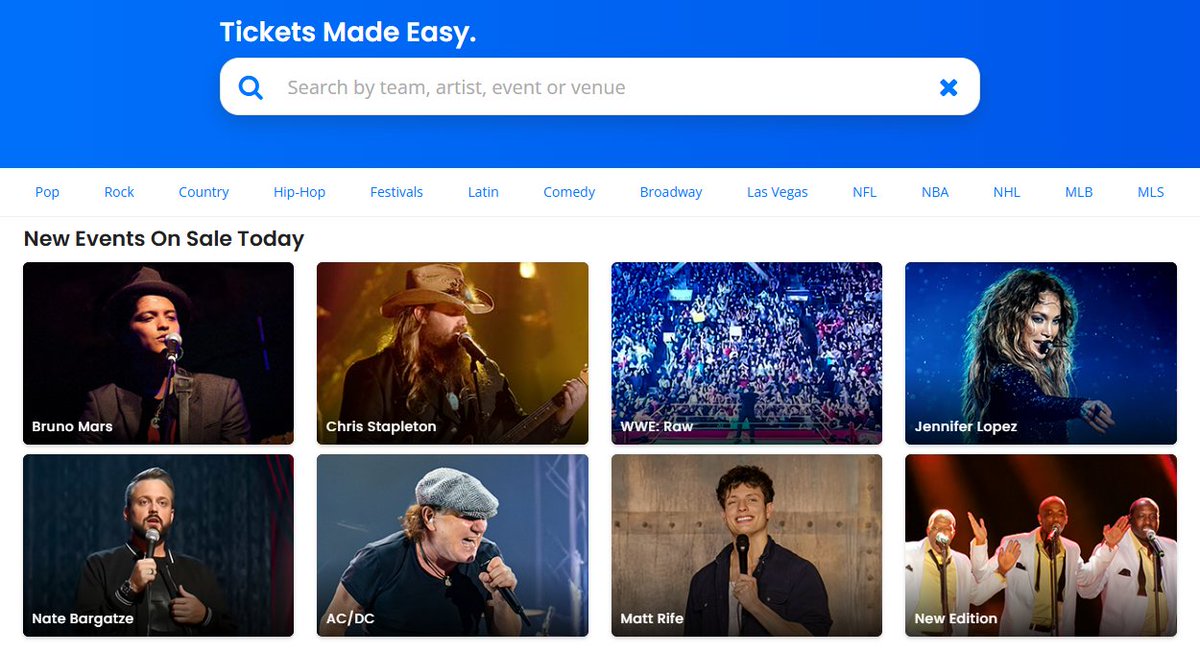This screenshot has height=653, width=1200.
Task: Clear the search with the X icon
Action: point(949,88)
